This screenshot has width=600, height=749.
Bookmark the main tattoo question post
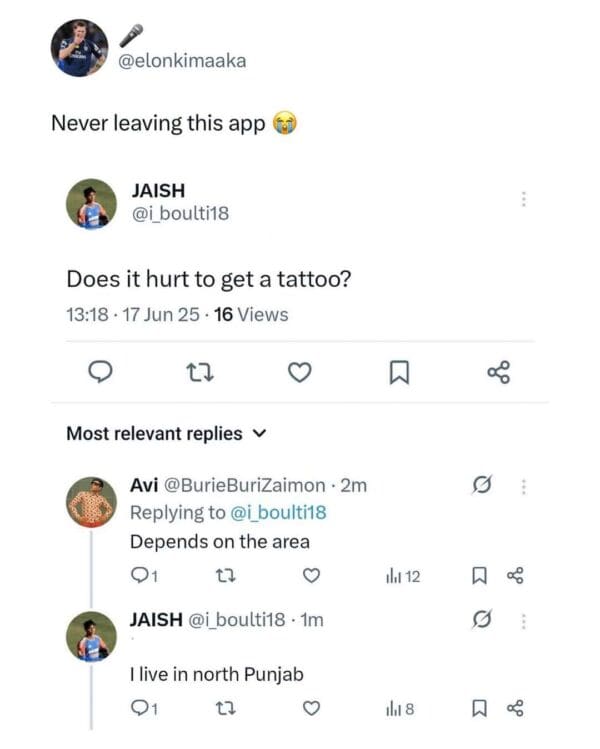point(397,373)
